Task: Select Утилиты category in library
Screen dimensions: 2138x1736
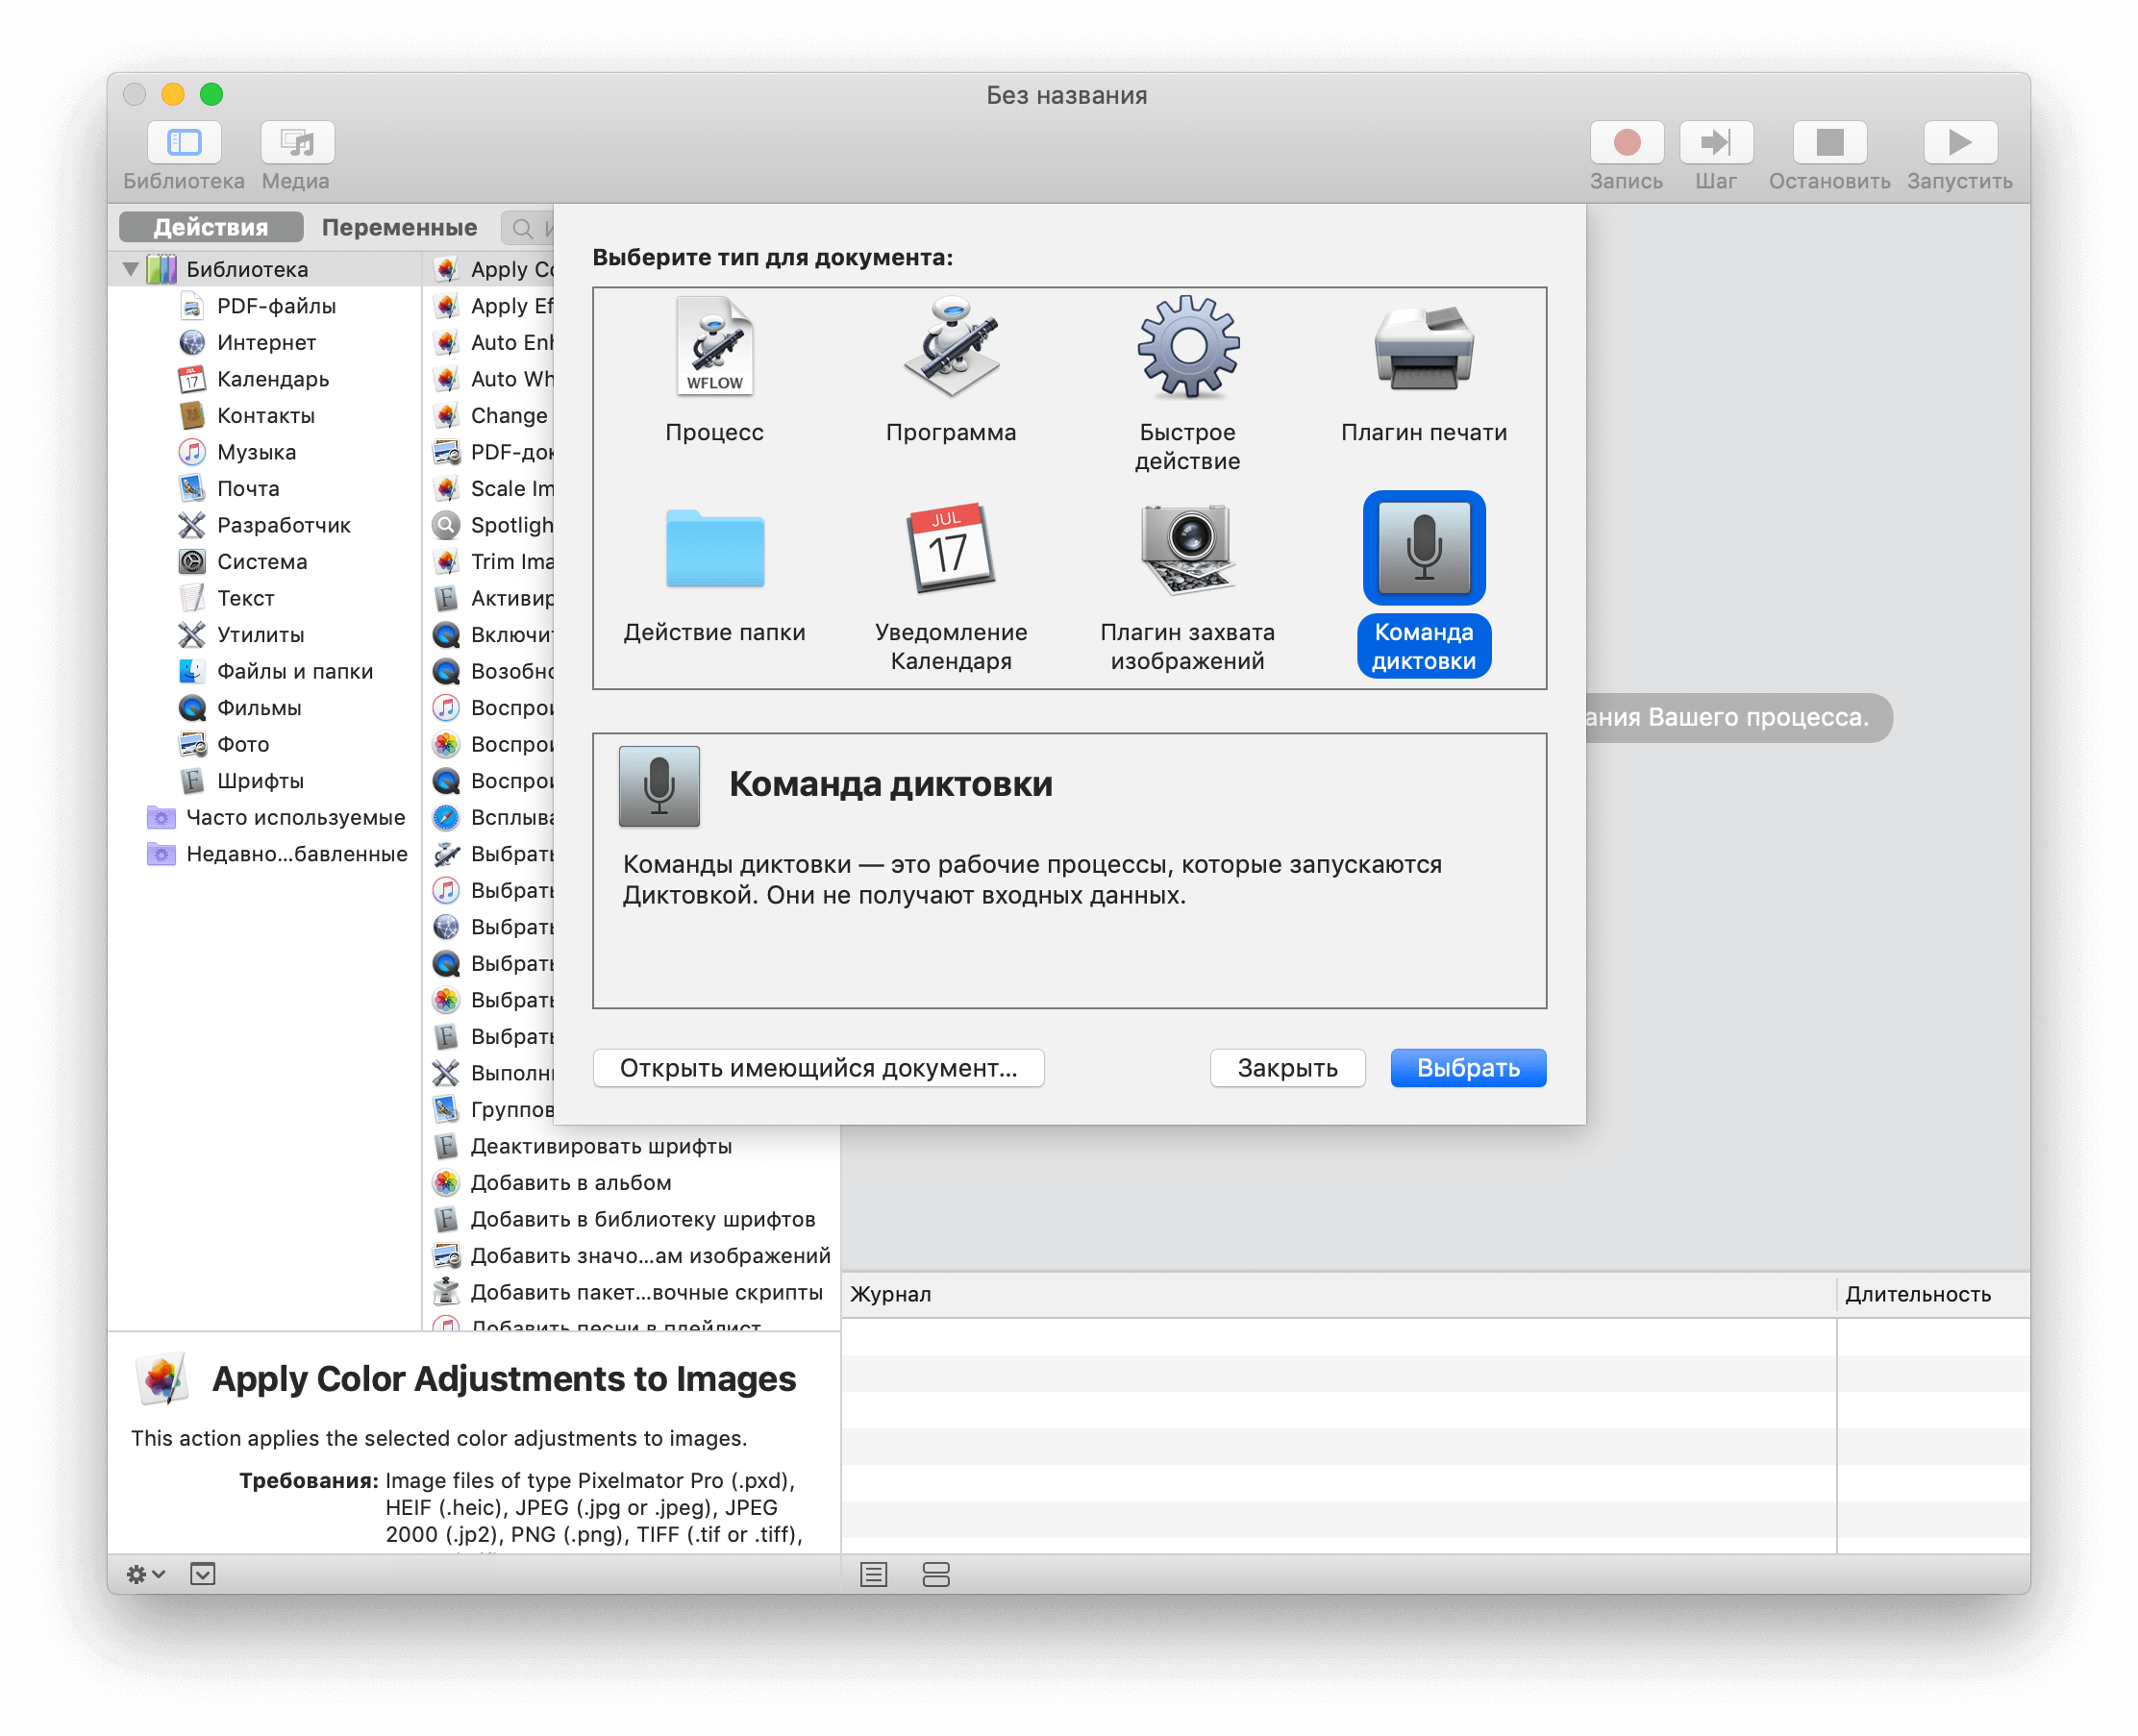Action: pos(264,634)
